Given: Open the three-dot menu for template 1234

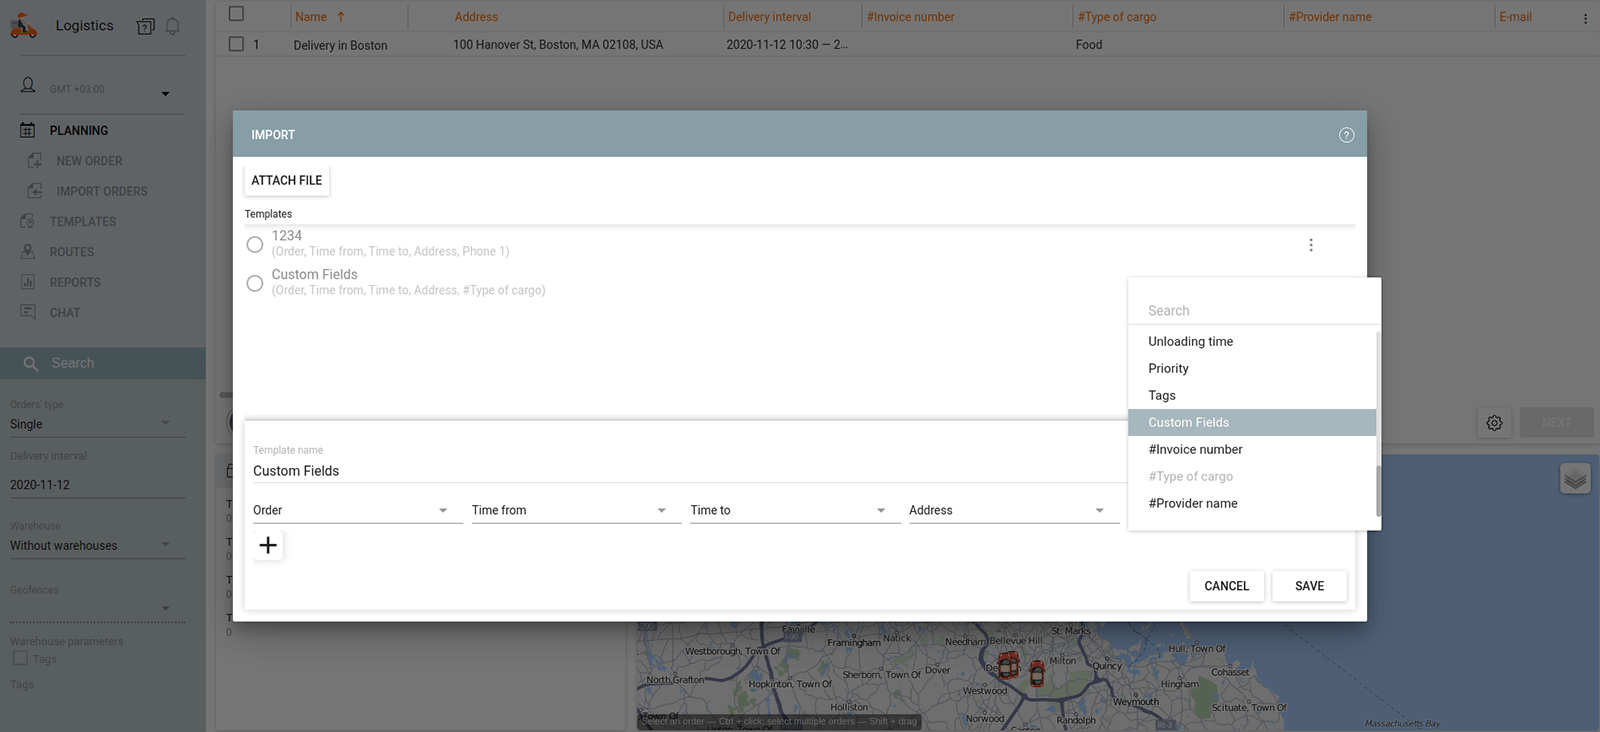Looking at the screenshot, I should tap(1311, 245).
